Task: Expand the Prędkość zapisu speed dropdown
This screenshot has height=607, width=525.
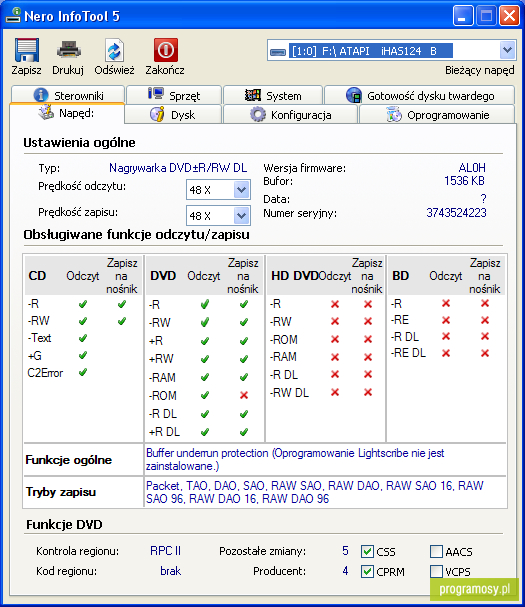Action: pyautogui.click(x=242, y=216)
